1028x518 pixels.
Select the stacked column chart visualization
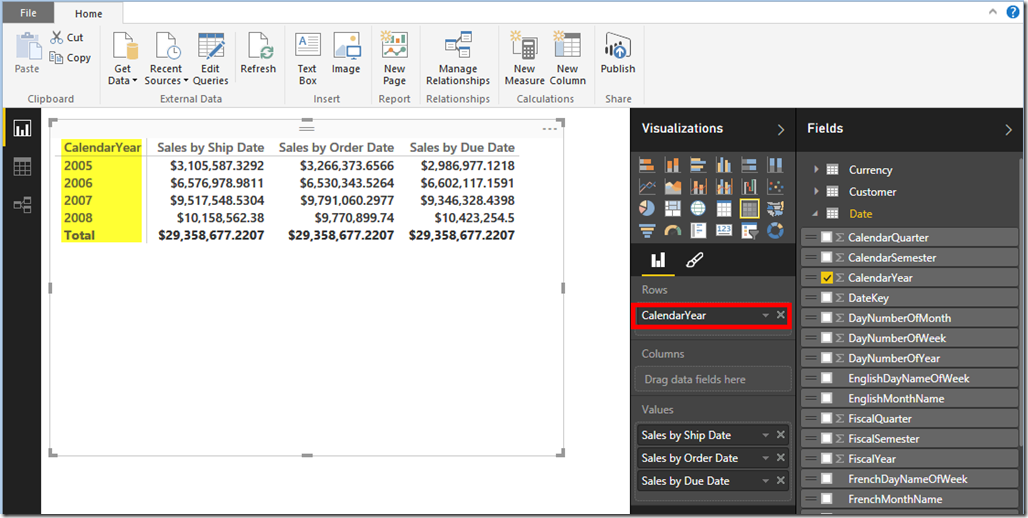pyautogui.click(x=672, y=165)
